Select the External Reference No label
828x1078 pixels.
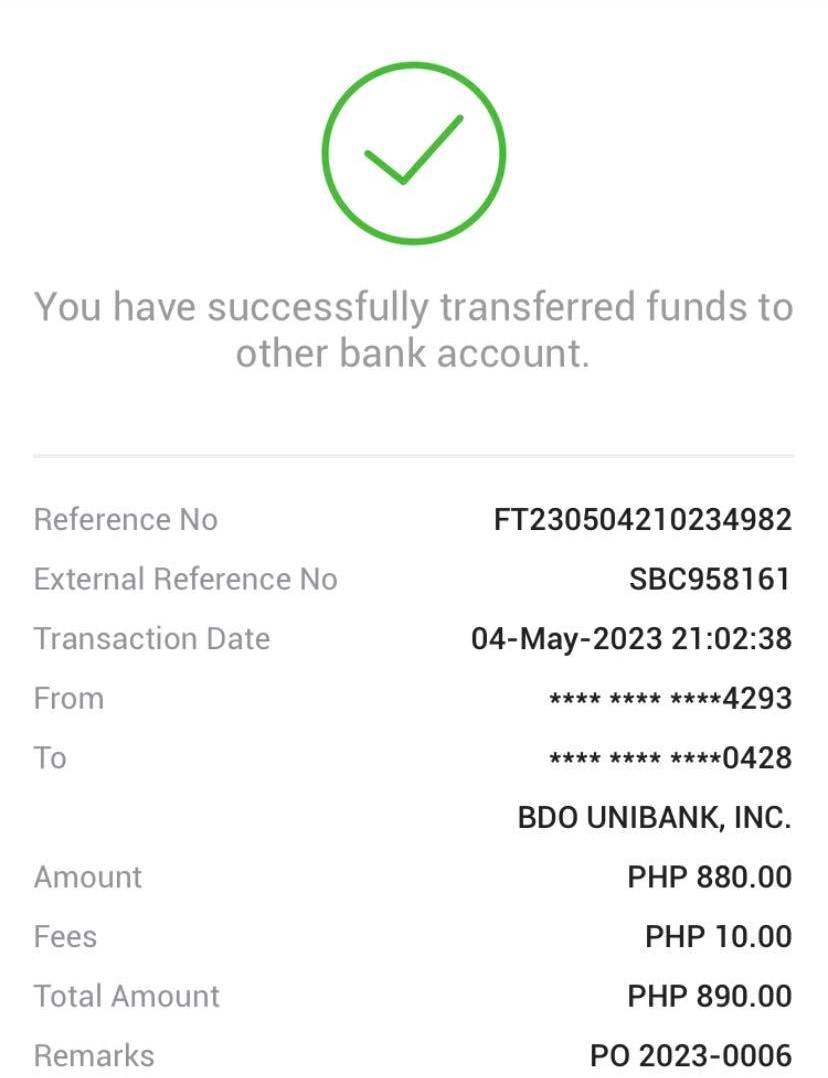pos(185,579)
